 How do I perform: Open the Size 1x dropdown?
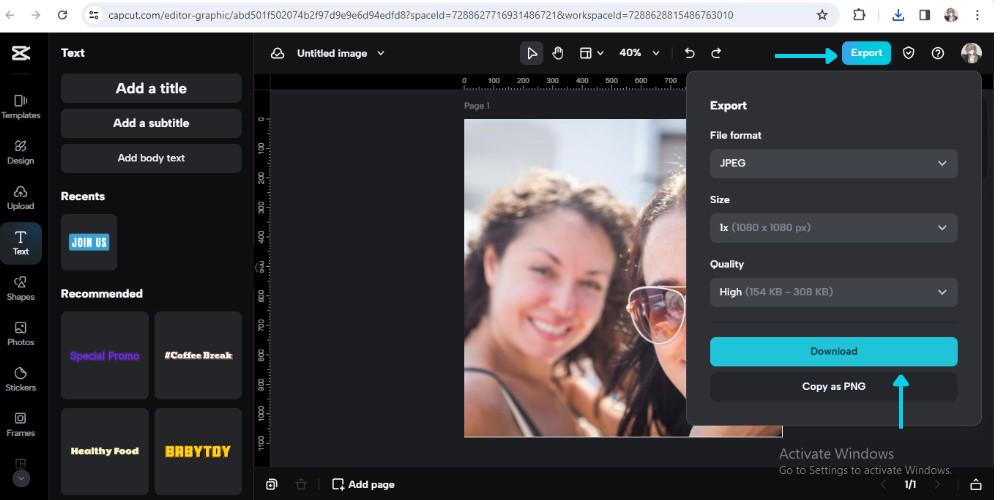pos(834,228)
